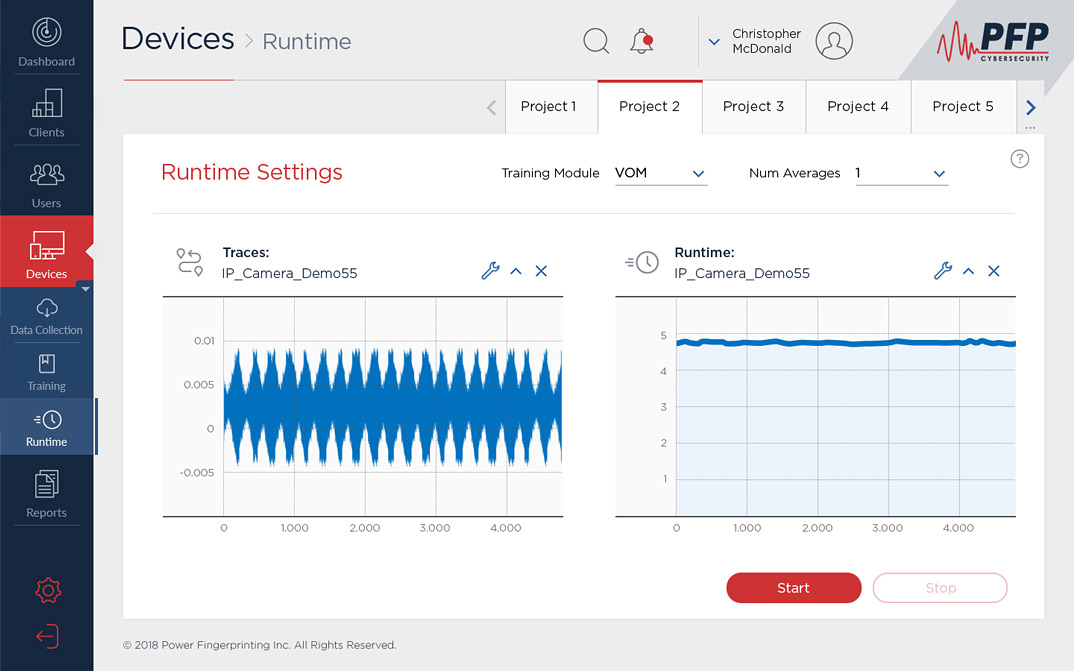Expand the Training Module VOM dropdown
1074x671 pixels.
(x=661, y=173)
